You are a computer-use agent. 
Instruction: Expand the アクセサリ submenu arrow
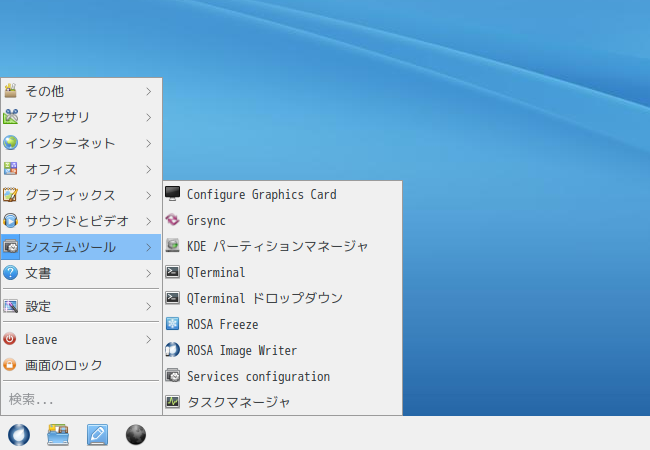point(149,118)
